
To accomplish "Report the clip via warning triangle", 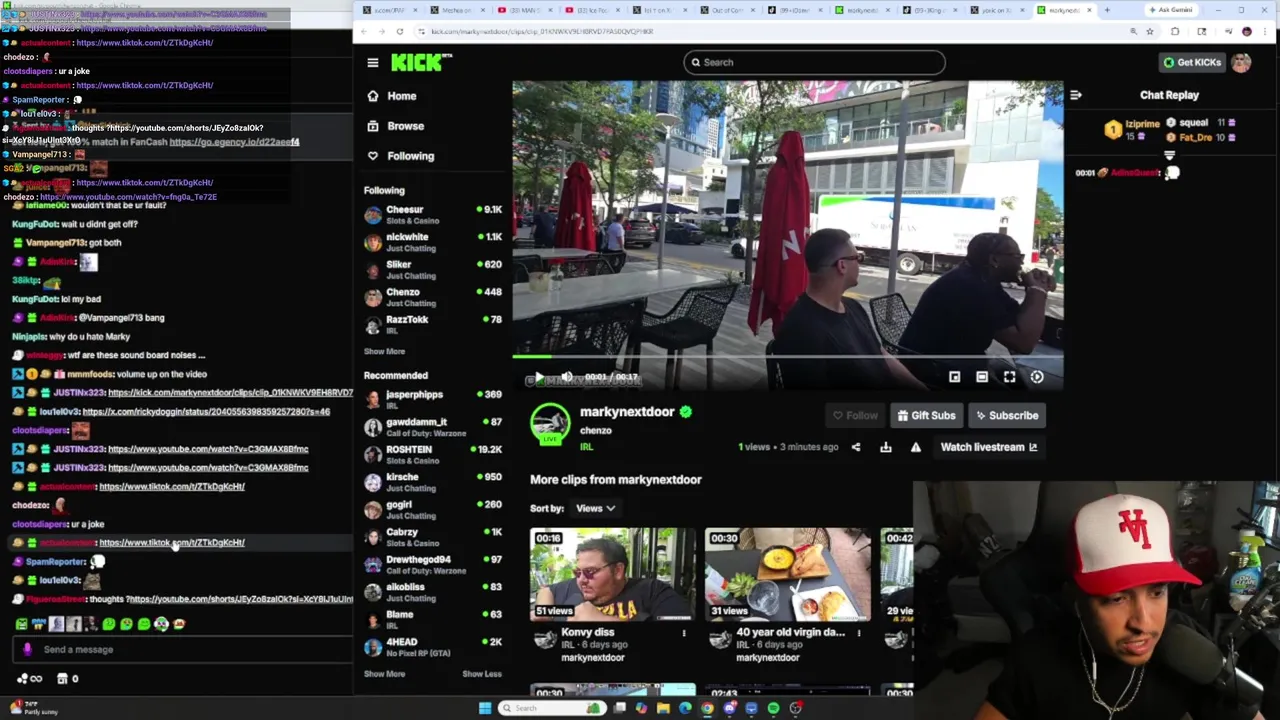I will point(915,447).
